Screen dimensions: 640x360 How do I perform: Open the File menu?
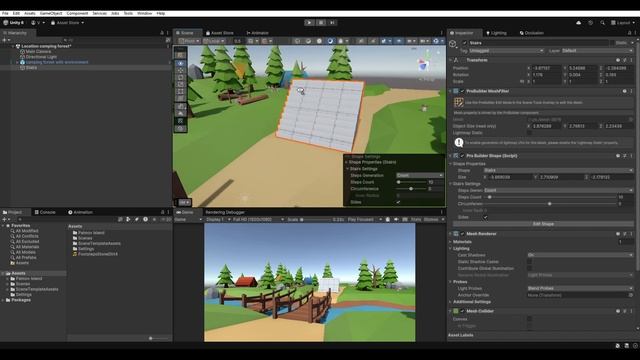(5, 13)
